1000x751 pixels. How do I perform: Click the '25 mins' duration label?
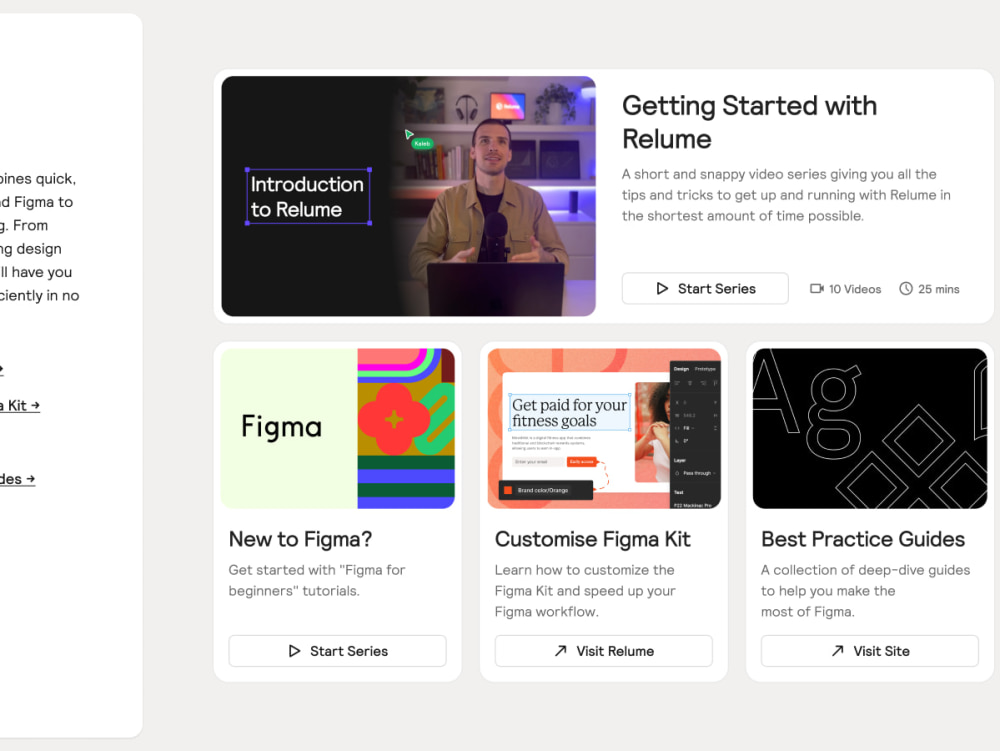[938, 289]
